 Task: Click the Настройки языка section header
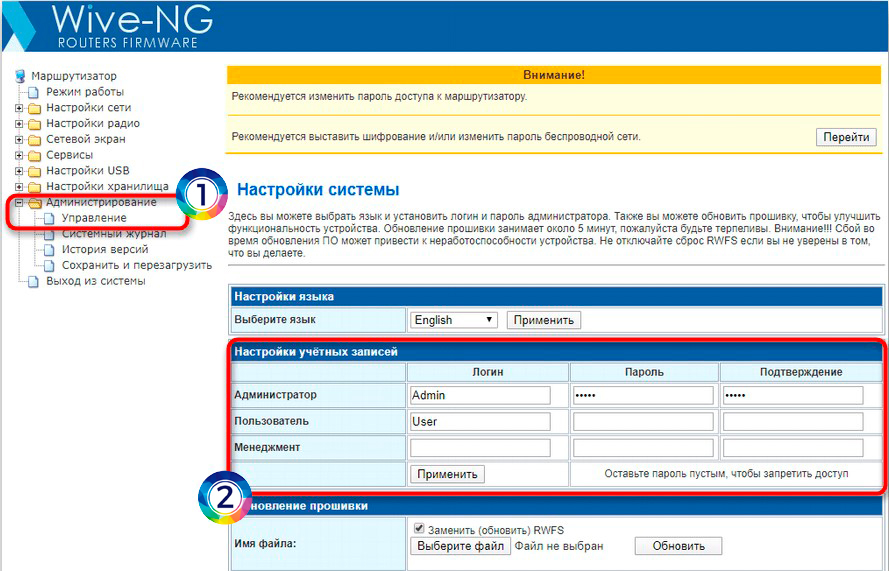tap(557, 297)
